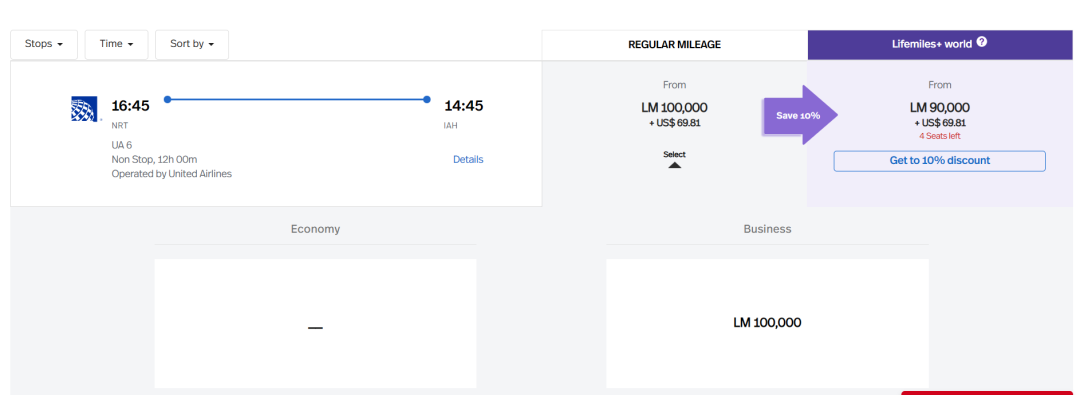Click the Save 10% purple arrow
Viewport: 1080px width, 395px height.
pyautogui.click(x=800, y=115)
